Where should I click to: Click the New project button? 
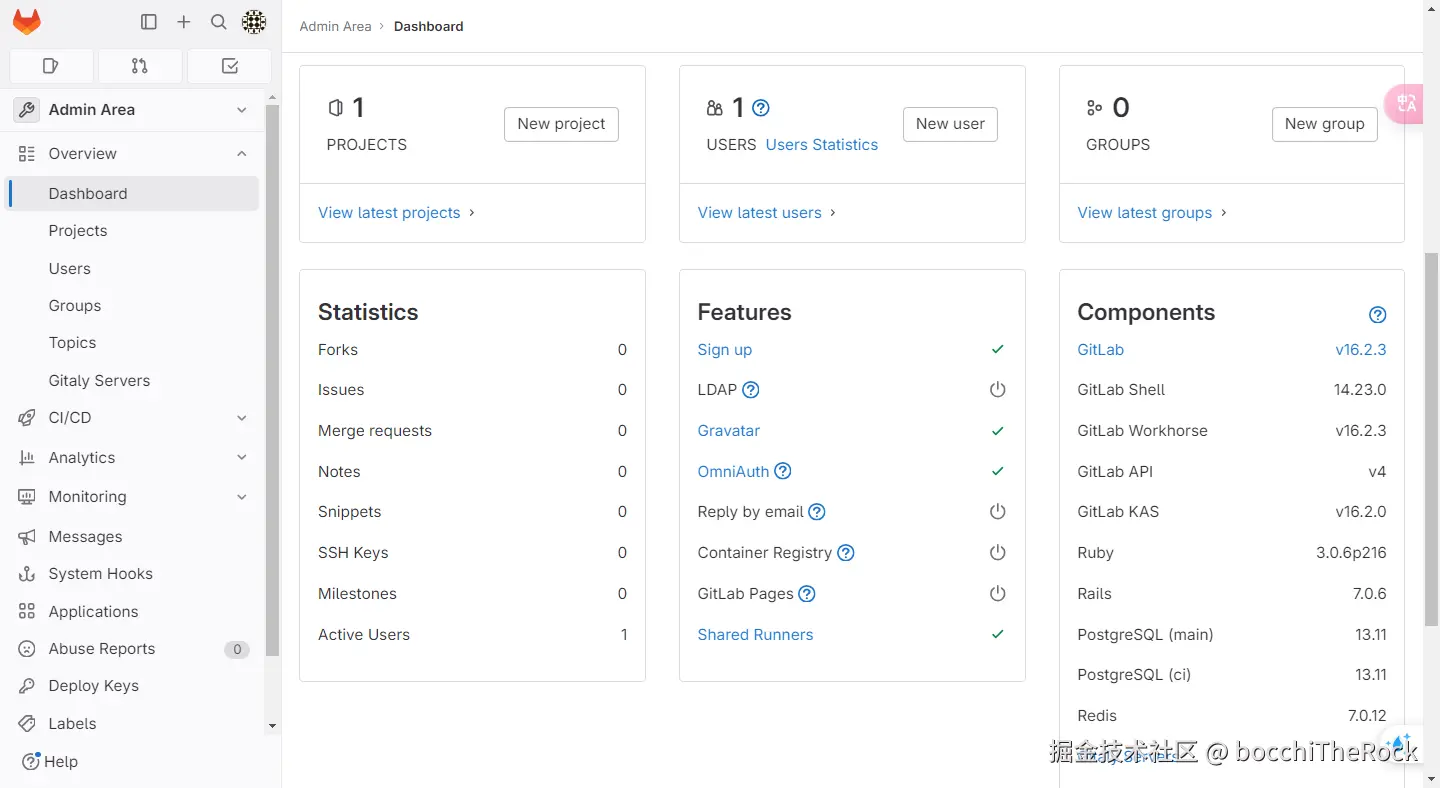pyautogui.click(x=561, y=124)
